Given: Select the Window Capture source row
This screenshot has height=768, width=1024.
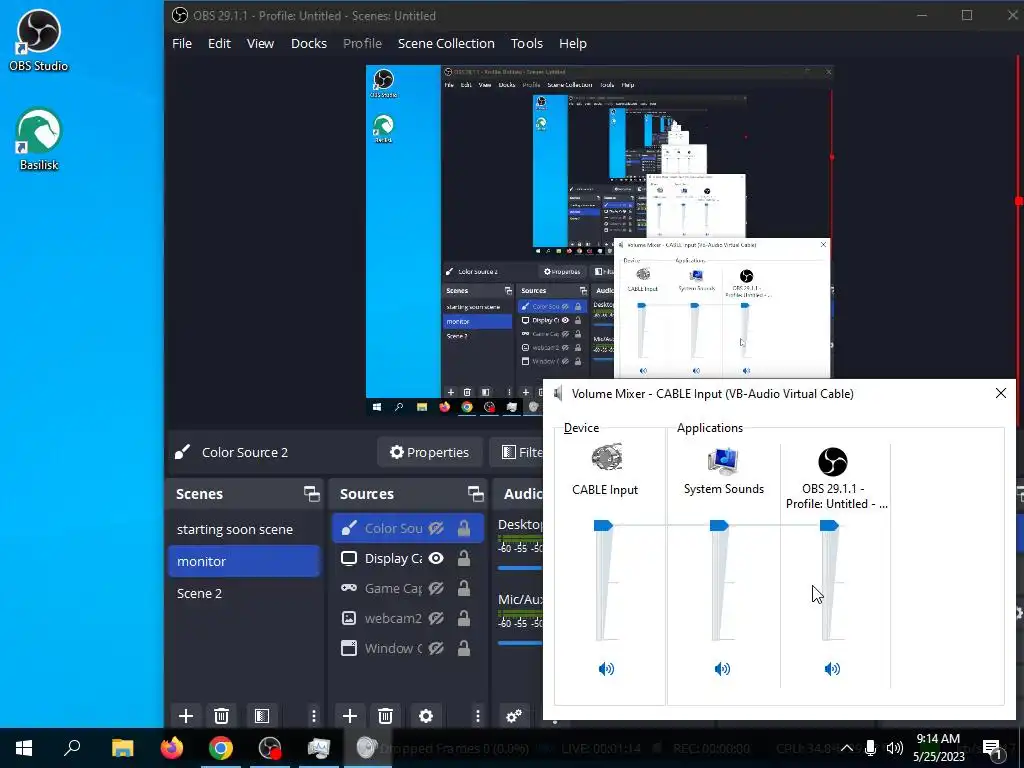Looking at the screenshot, I should [x=408, y=648].
